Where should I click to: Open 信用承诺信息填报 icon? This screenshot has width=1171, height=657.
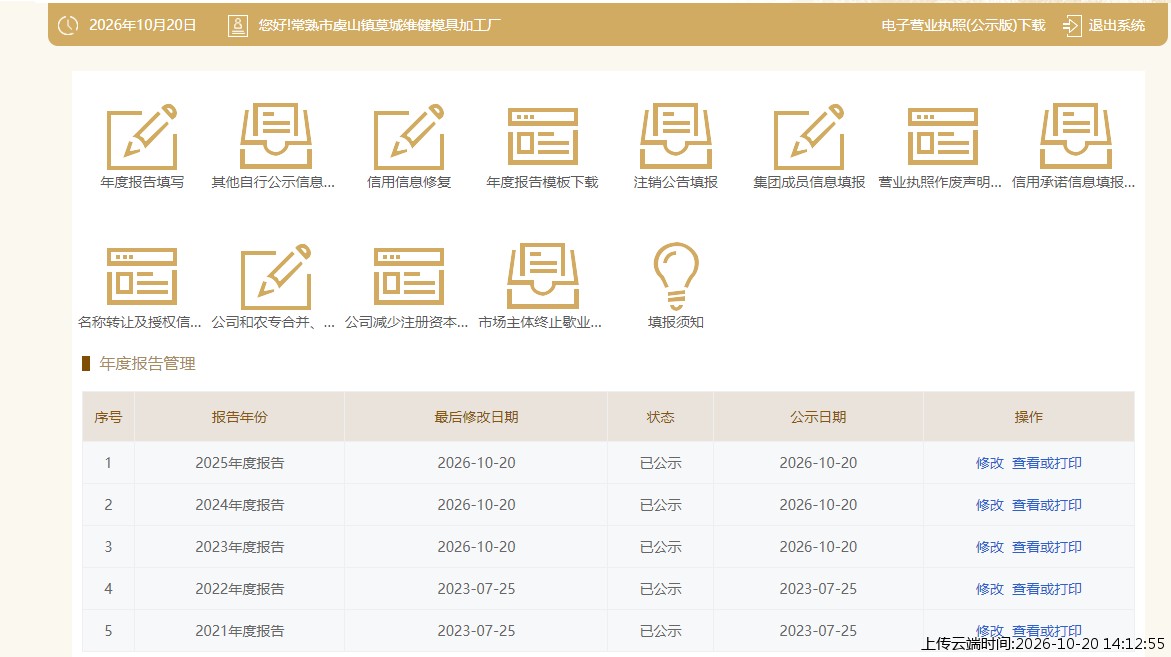1075,137
